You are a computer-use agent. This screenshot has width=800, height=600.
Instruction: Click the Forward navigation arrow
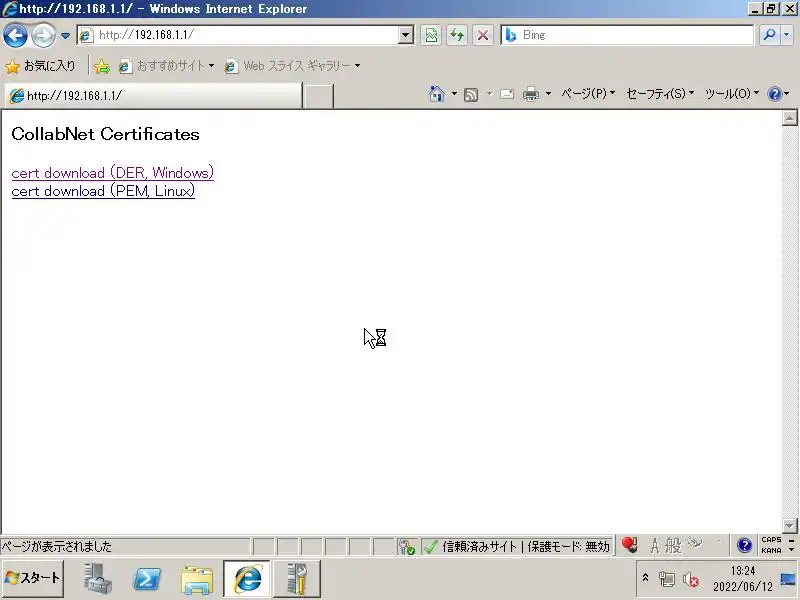click(44, 35)
